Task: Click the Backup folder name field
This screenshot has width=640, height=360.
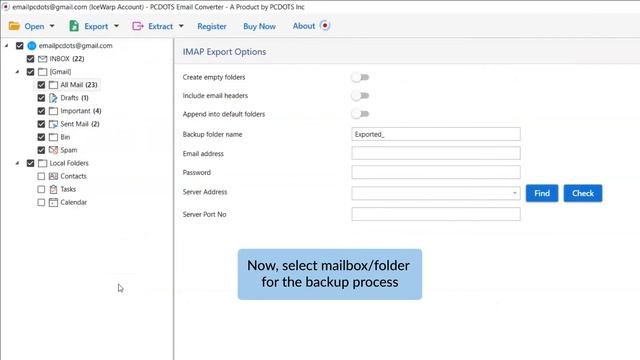Action: [x=436, y=134]
